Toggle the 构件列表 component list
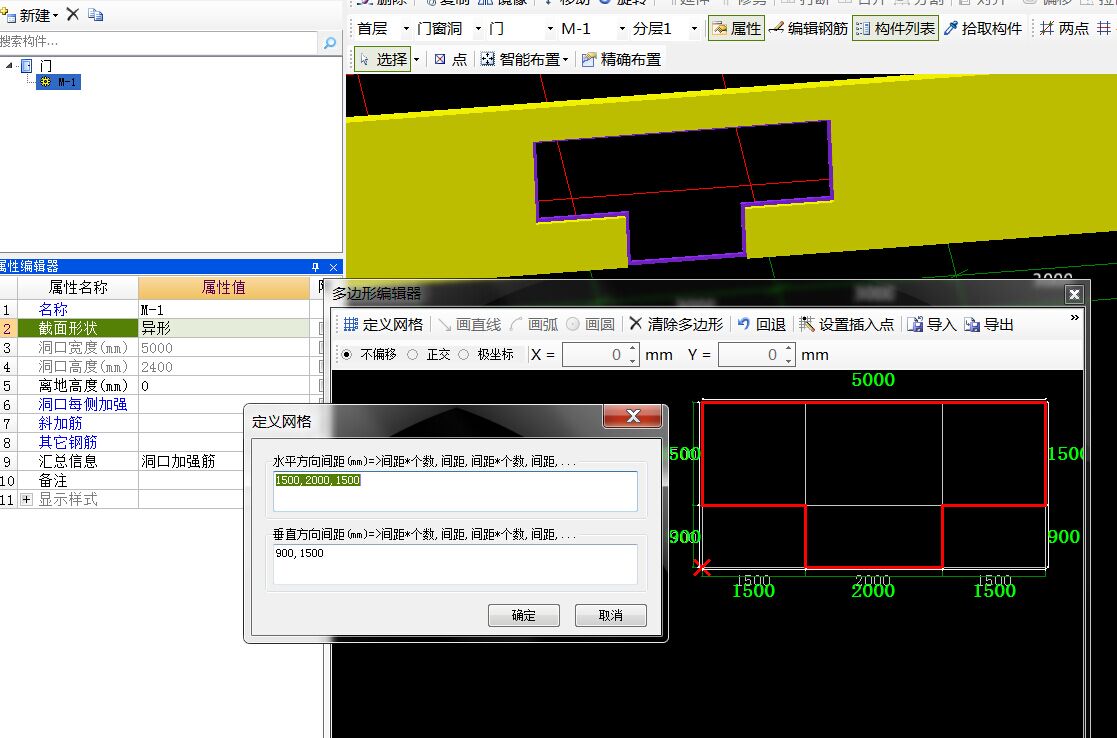This screenshot has width=1117, height=738. coord(895,28)
